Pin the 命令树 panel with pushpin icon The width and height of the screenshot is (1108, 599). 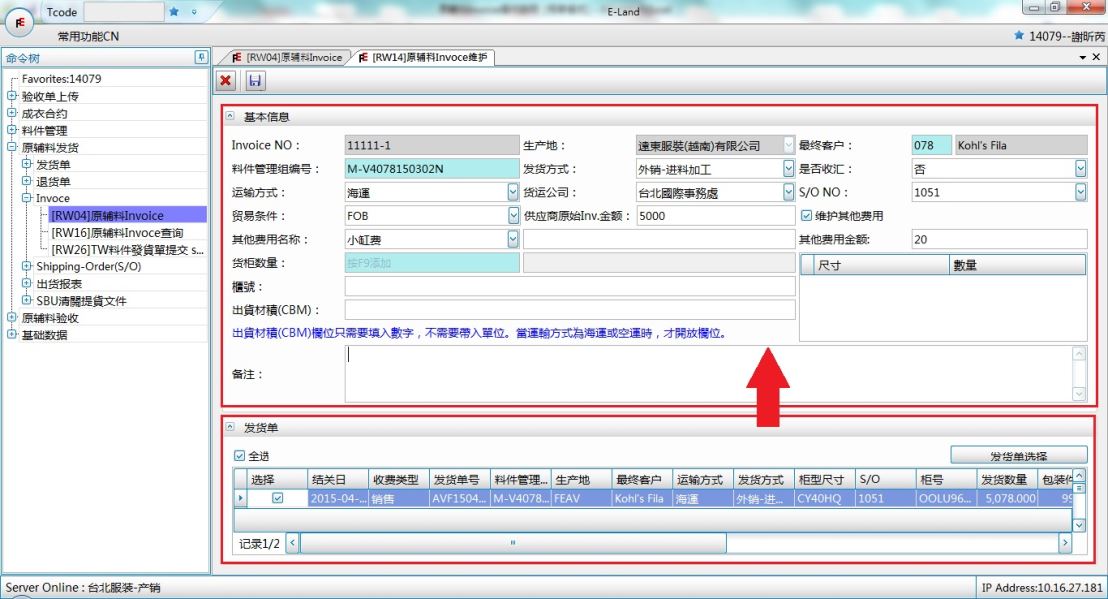click(200, 58)
